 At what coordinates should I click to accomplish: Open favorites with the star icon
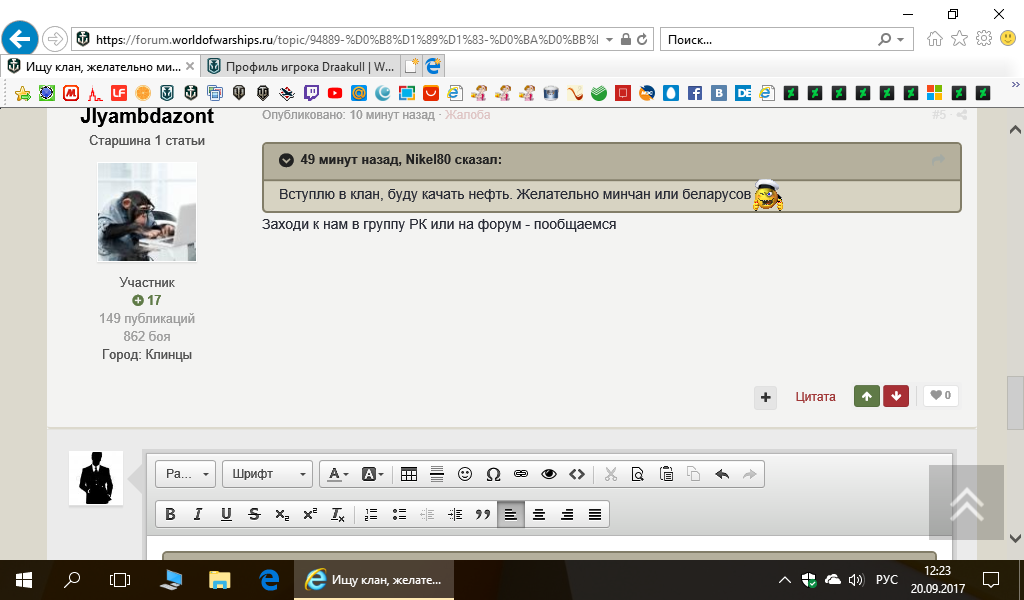click(x=959, y=39)
